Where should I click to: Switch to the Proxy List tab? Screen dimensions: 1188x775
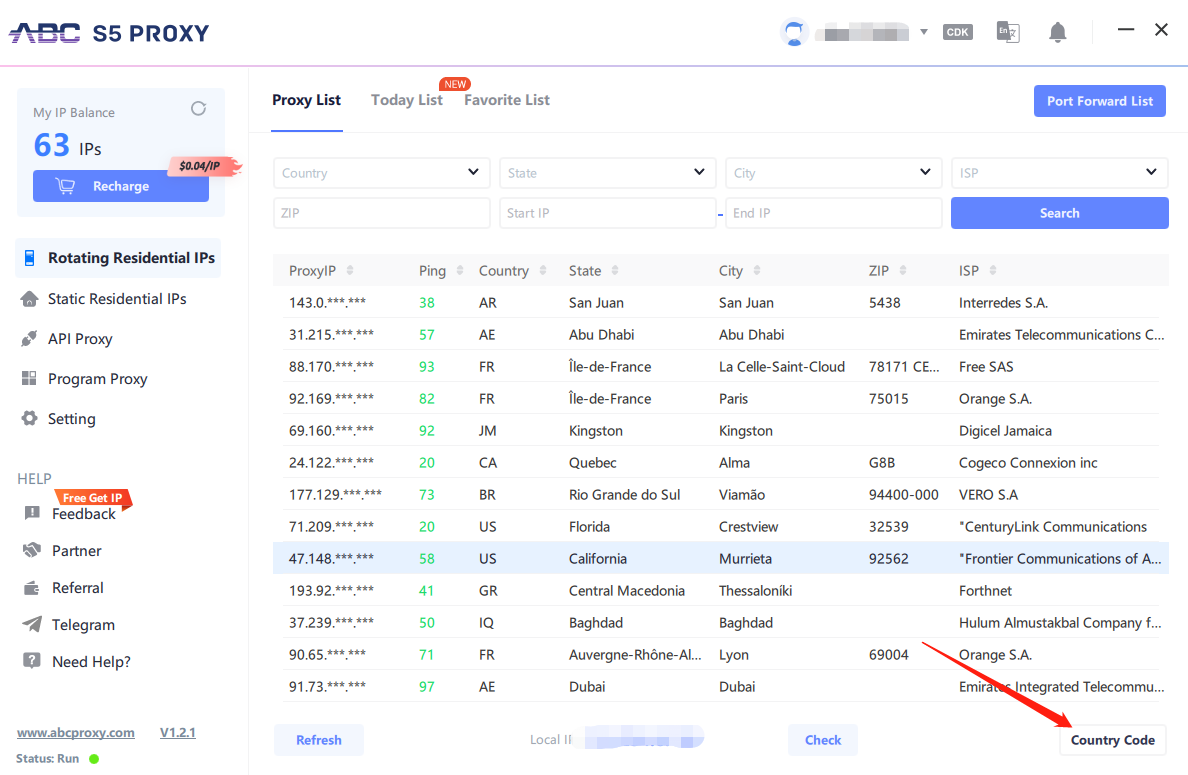pyautogui.click(x=306, y=100)
